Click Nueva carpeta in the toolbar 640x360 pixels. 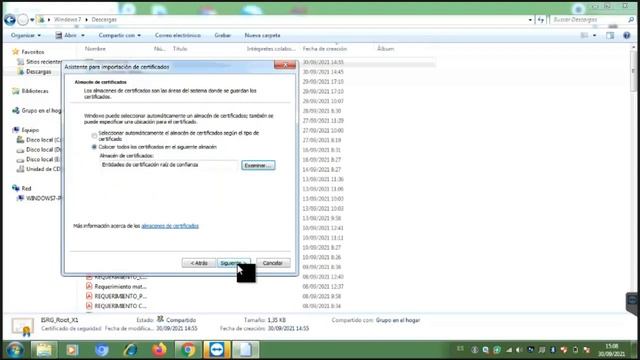pyautogui.click(x=262, y=36)
